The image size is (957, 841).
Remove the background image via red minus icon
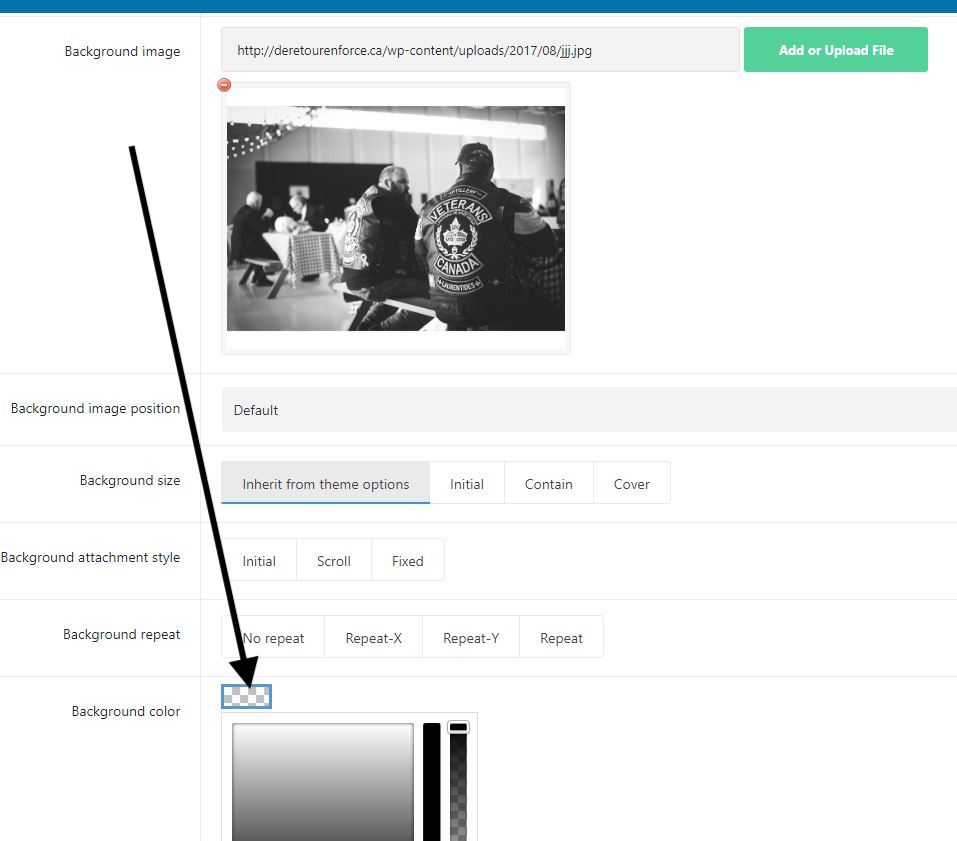(223, 85)
